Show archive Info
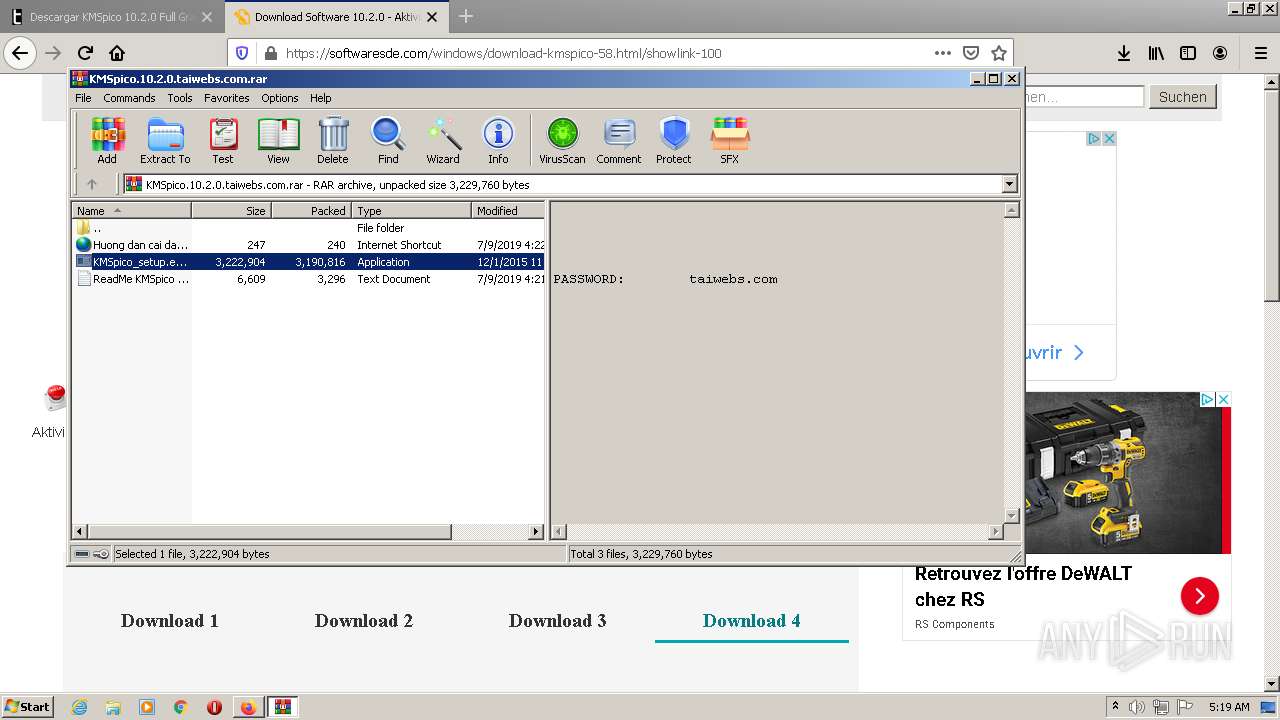This screenshot has height=720, width=1280. [x=498, y=140]
